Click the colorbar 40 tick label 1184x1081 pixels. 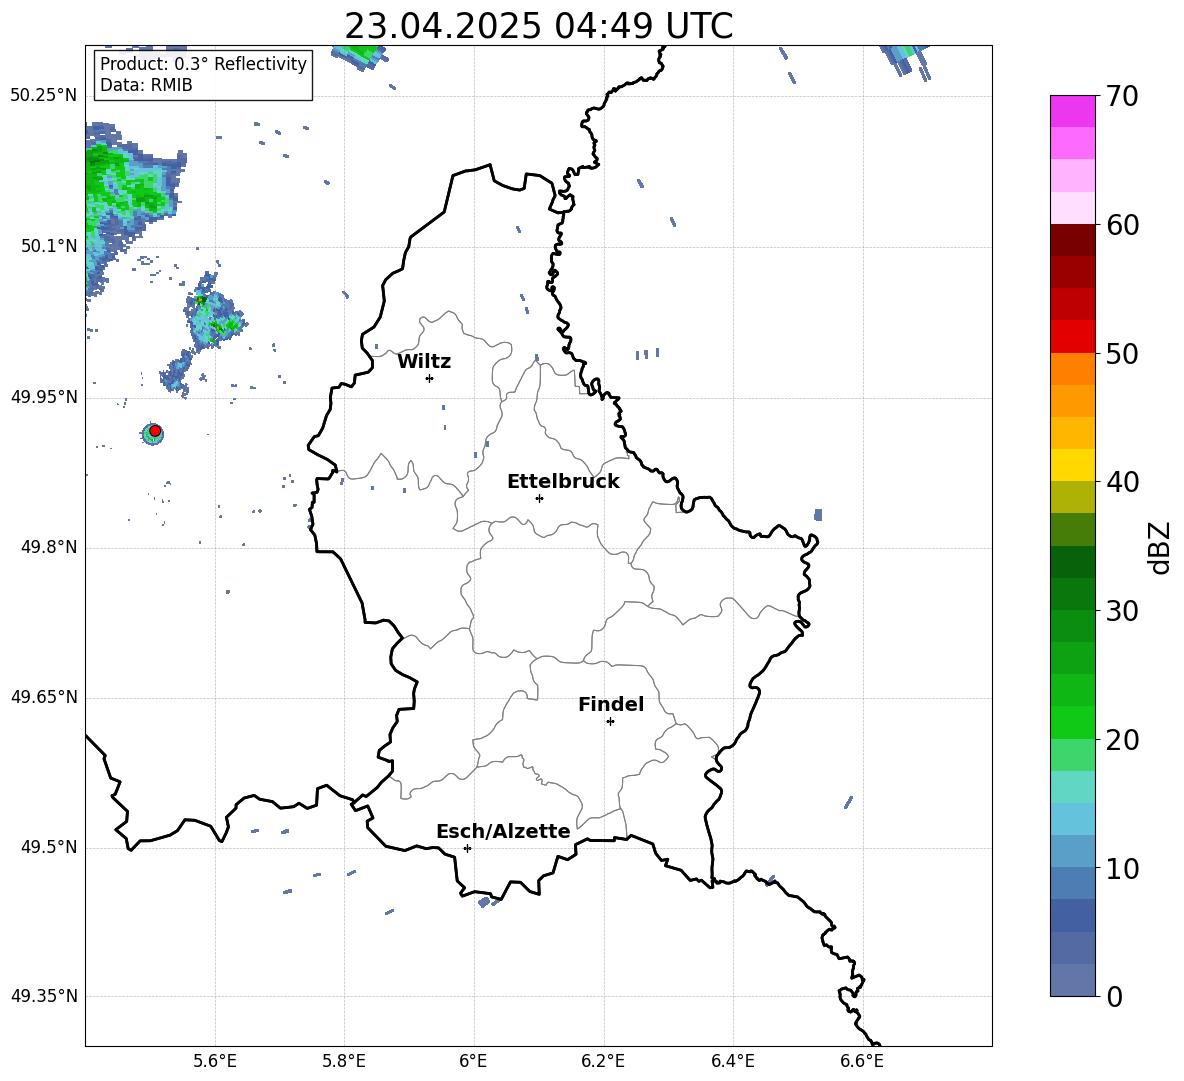tap(1122, 482)
